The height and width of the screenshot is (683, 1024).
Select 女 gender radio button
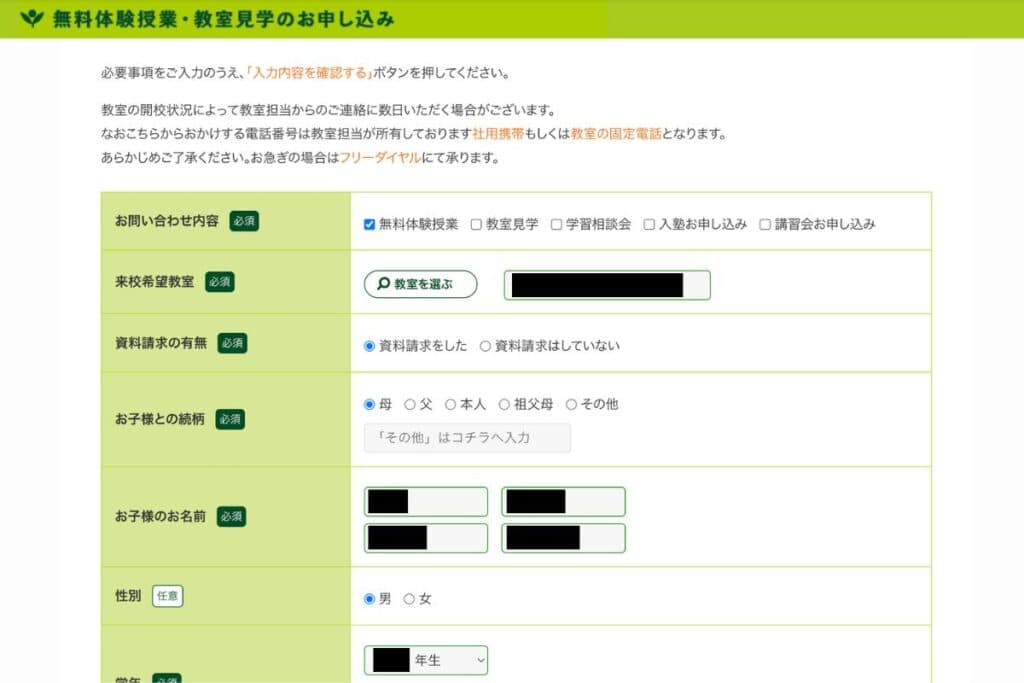(x=409, y=599)
